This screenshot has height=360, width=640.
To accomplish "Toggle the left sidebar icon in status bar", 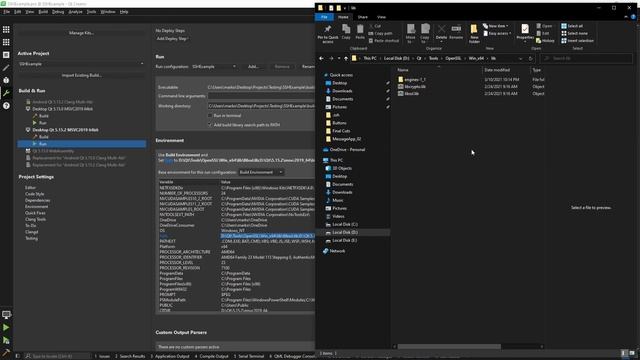I will 17,356.
